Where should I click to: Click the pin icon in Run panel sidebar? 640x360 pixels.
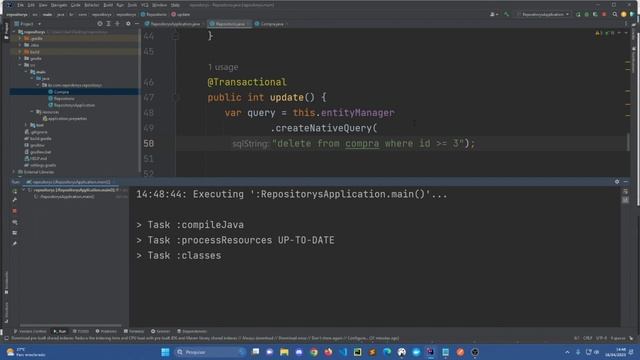(x=15, y=244)
